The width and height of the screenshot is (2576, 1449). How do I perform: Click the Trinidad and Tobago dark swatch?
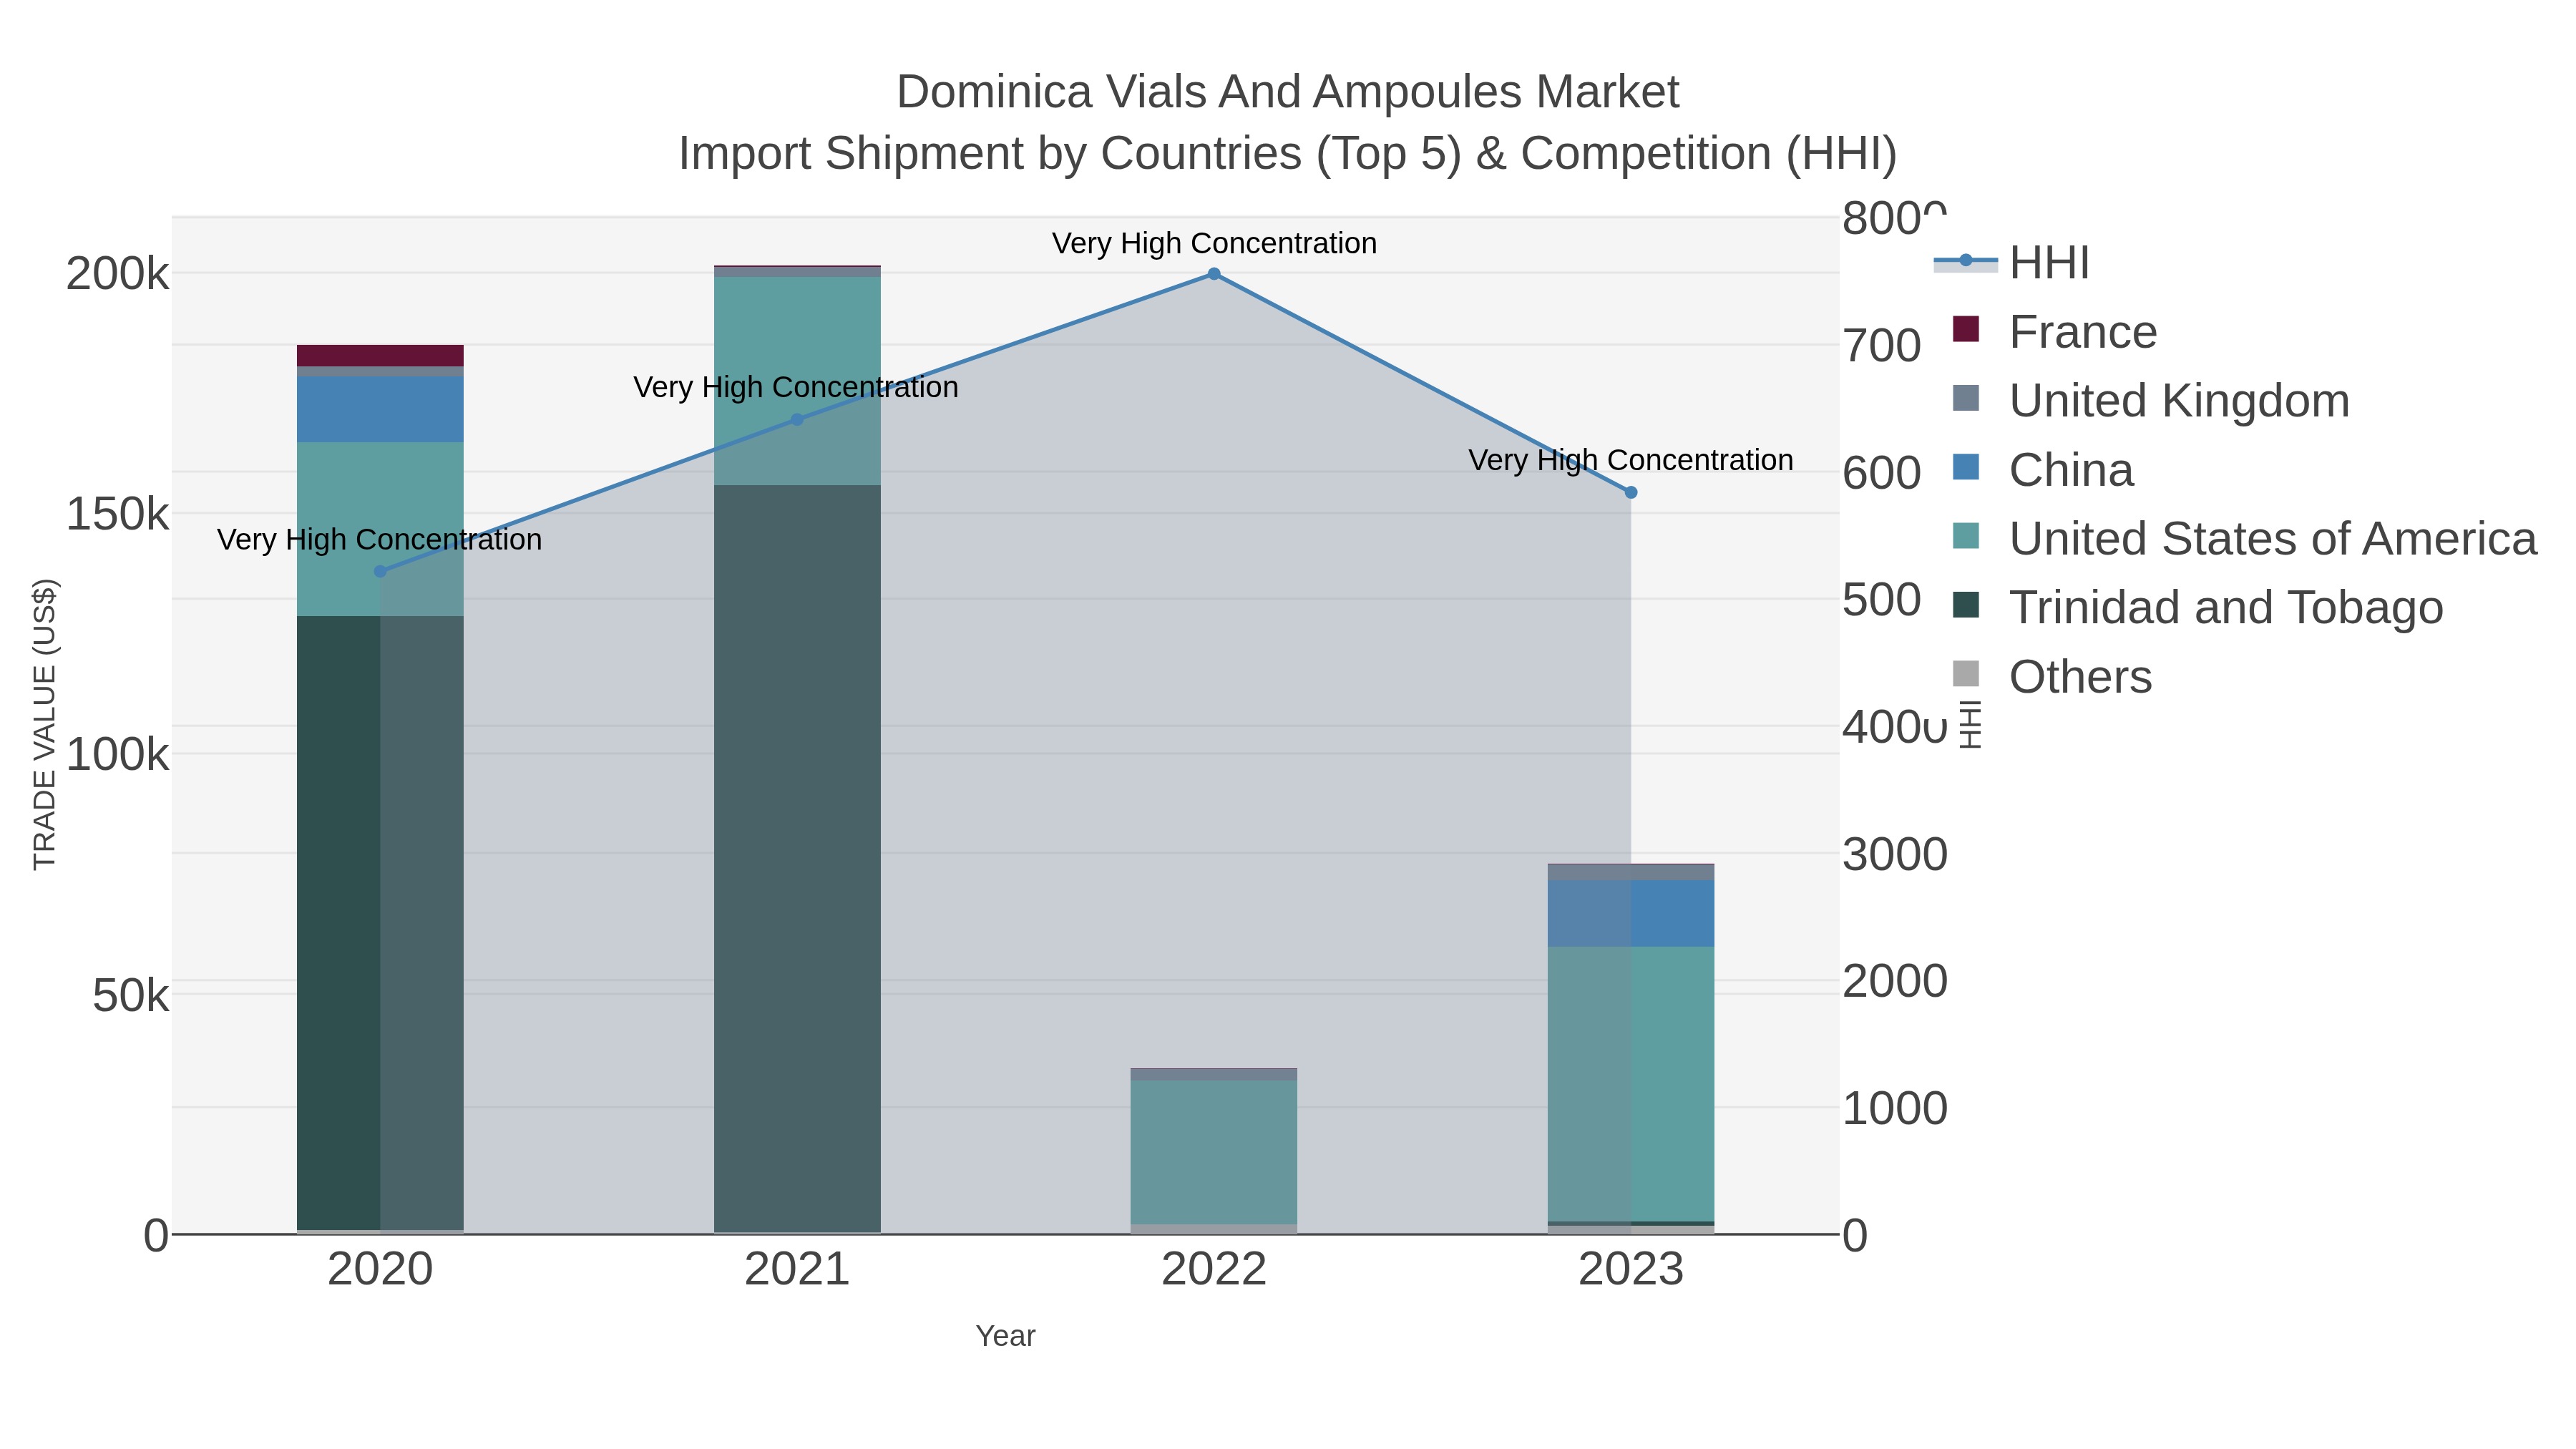pyautogui.click(x=1966, y=605)
